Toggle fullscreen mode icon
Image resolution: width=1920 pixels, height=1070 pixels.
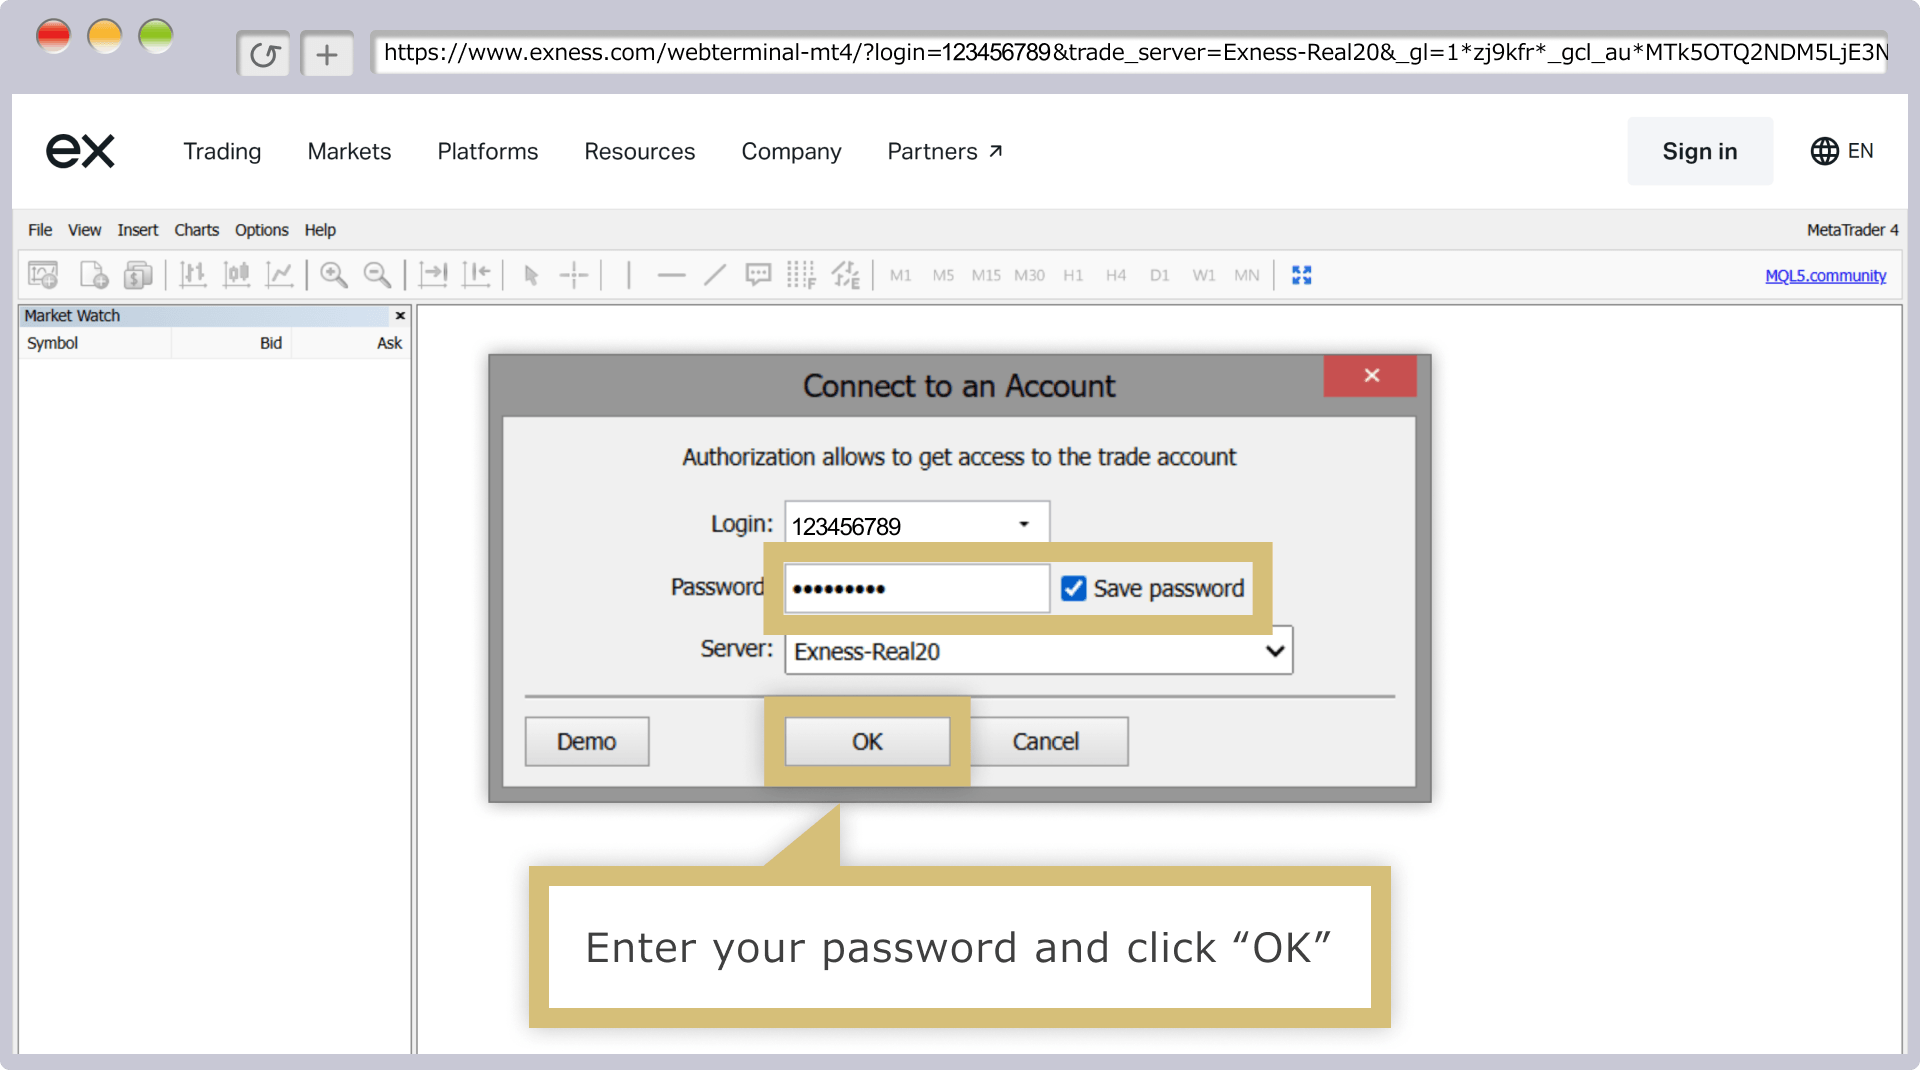click(x=1301, y=275)
